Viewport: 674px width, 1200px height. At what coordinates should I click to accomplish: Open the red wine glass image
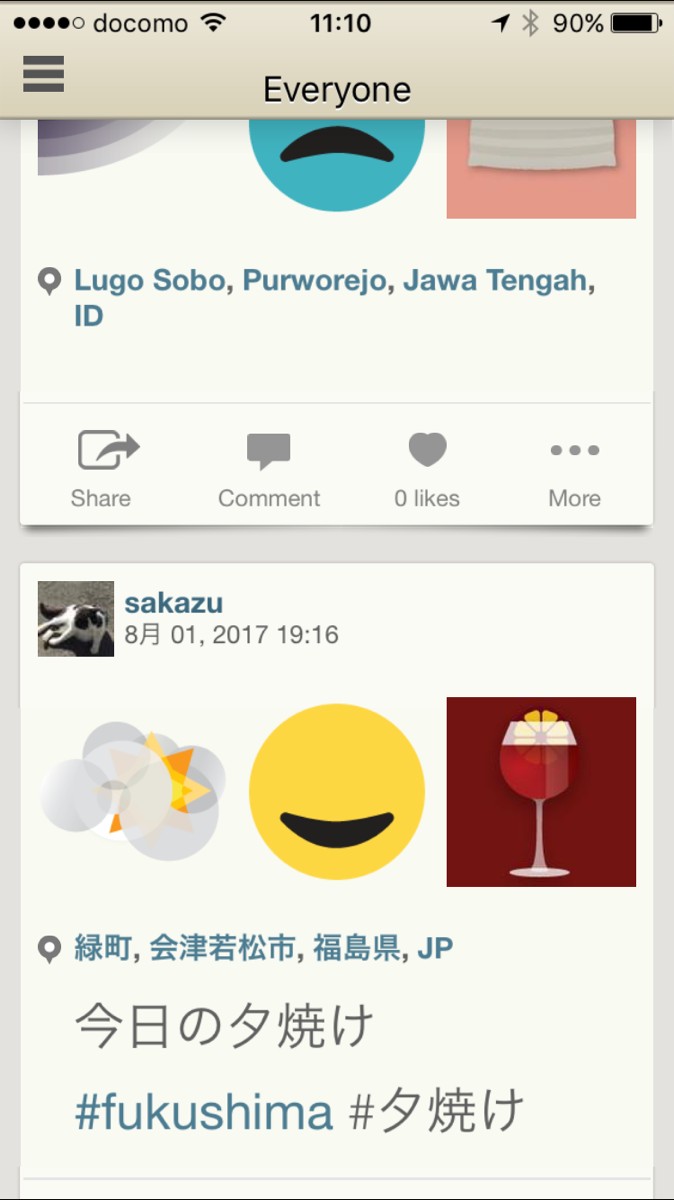pyautogui.click(x=541, y=792)
